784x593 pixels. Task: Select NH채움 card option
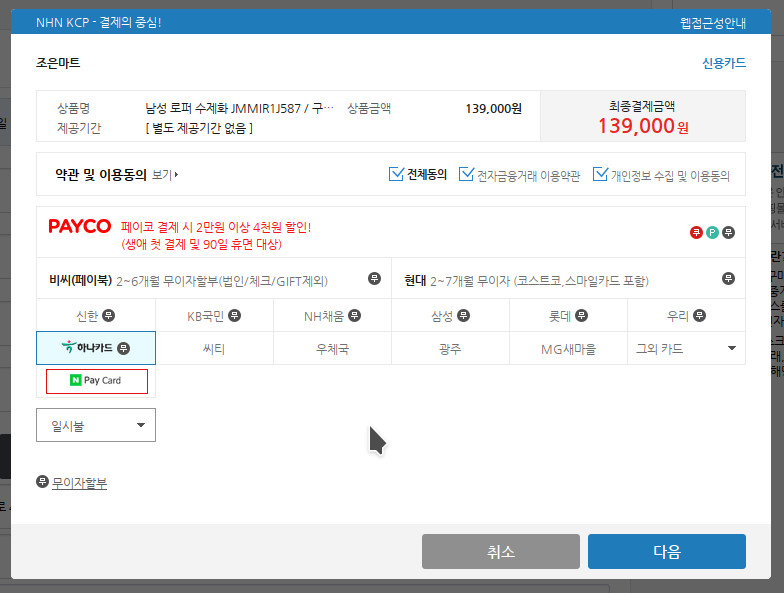point(332,316)
